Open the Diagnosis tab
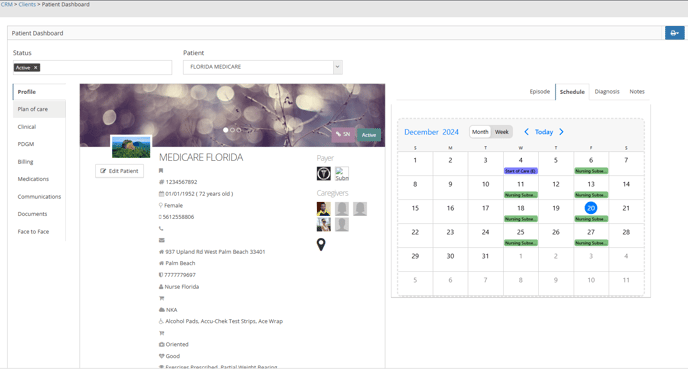Image resolution: width=688 pixels, height=369 pixels. tap(607, 91)
